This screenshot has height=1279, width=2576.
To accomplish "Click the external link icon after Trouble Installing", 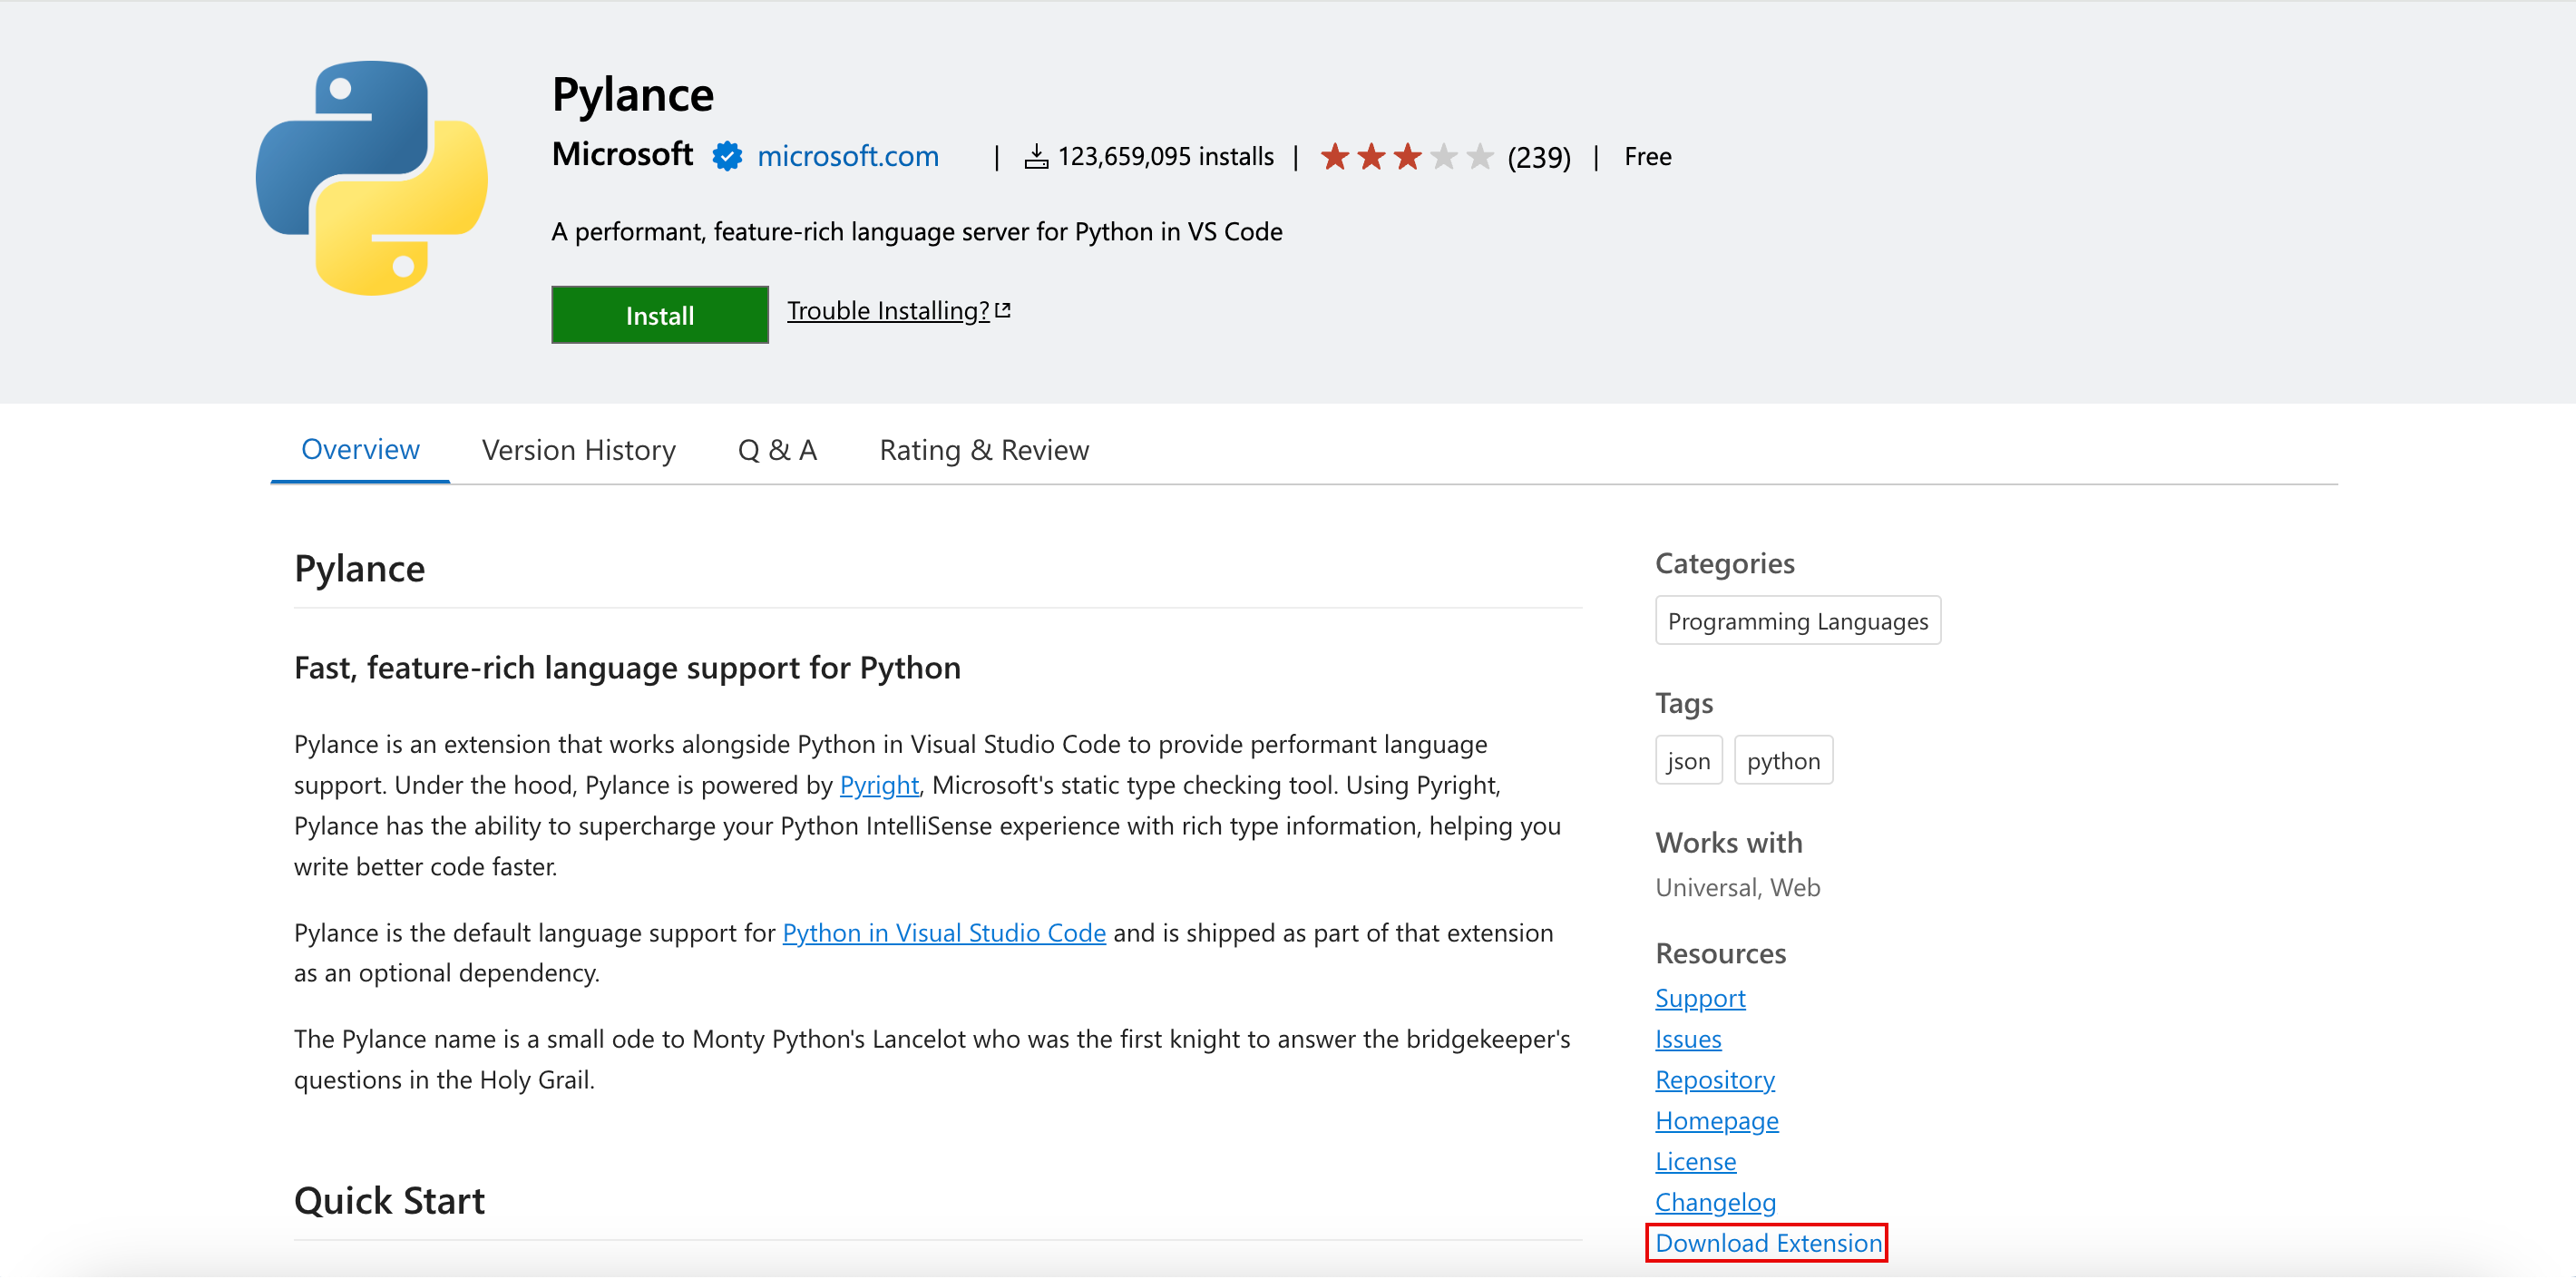I will (x=1003, y=311).
